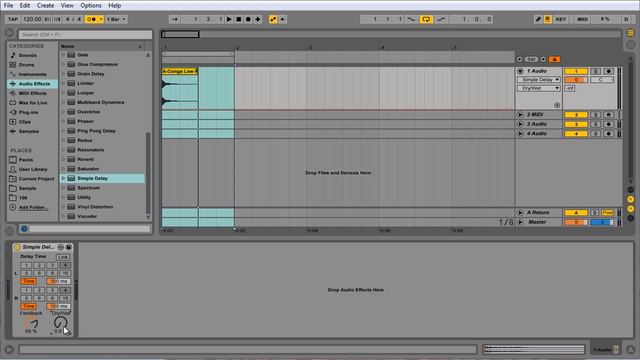Expand the Ping Pong Delay folder
The image size is (640, 360).
coord(63,131)
